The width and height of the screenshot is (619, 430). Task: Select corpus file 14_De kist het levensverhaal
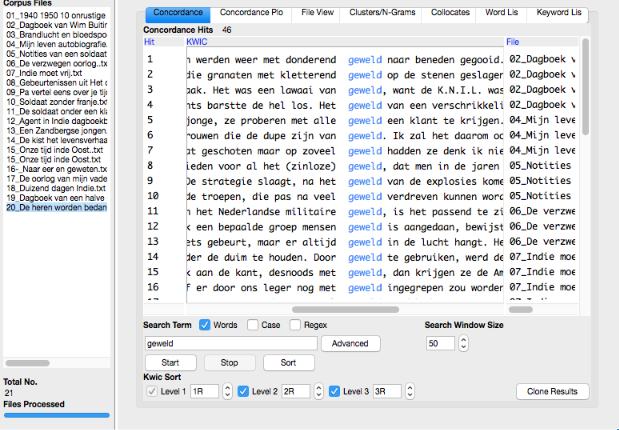click(56, 140)
